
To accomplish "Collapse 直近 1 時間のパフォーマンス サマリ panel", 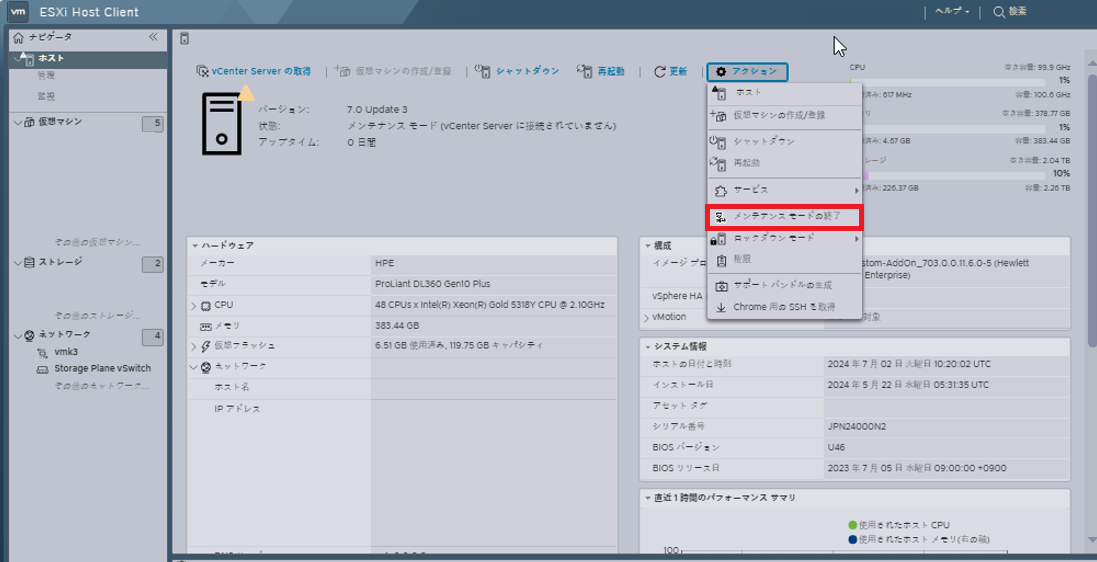I will (648, 498).
